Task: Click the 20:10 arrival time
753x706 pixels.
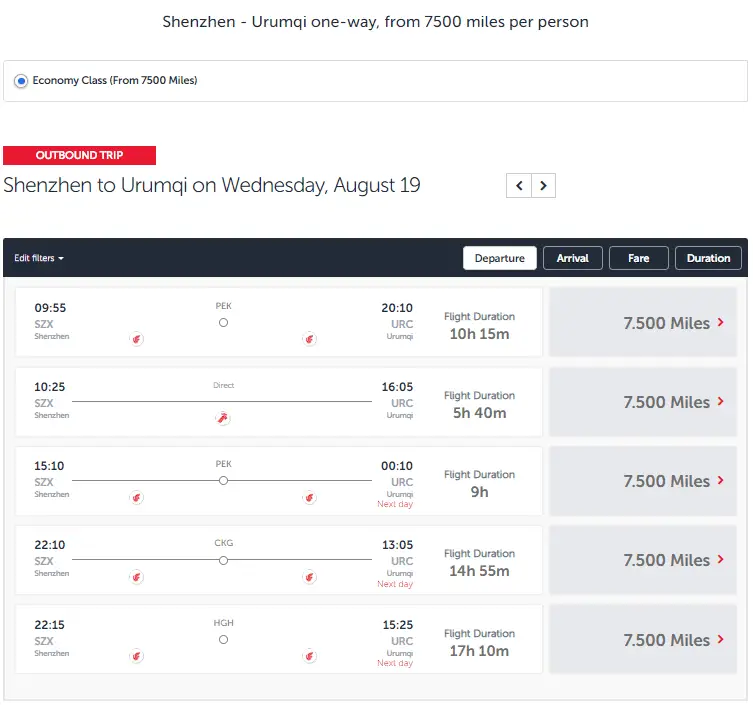Action: point(397,308)
